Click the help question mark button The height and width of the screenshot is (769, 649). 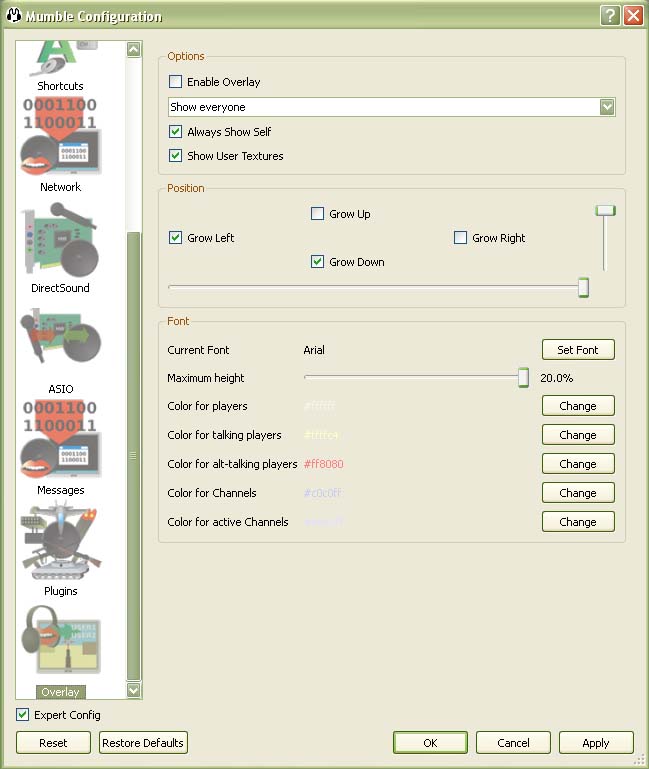[x=610, y=16]
